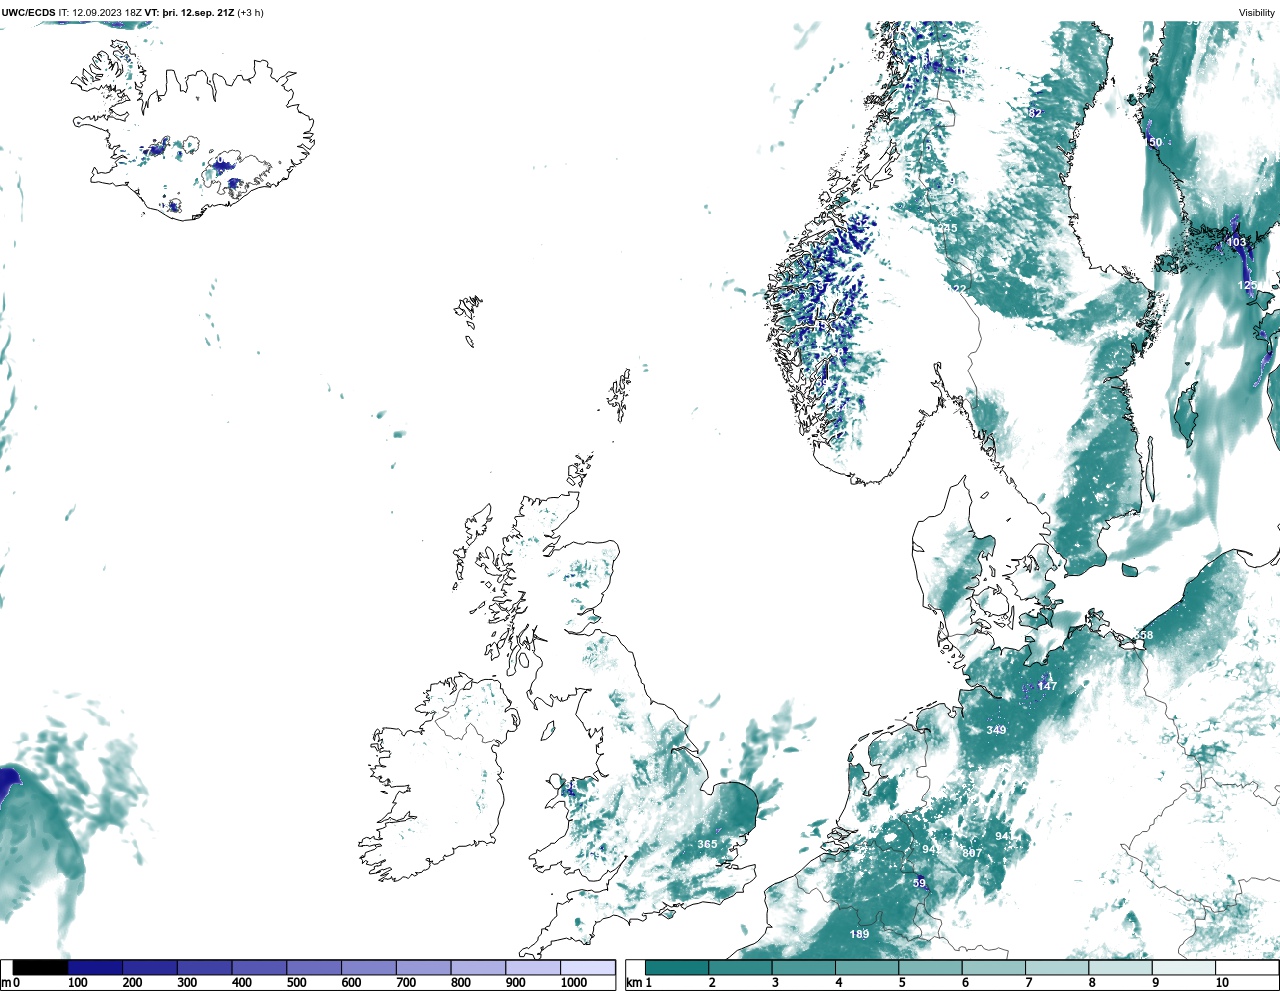Click the "658" value on the Baltic coast

point(1143,635)
